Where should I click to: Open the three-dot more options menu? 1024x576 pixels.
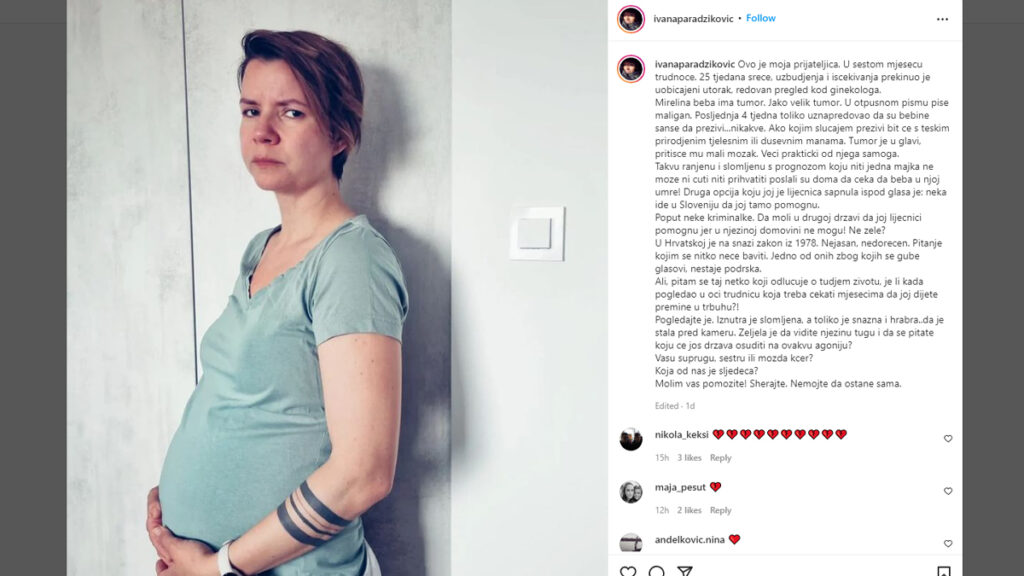tap(942, 19)
